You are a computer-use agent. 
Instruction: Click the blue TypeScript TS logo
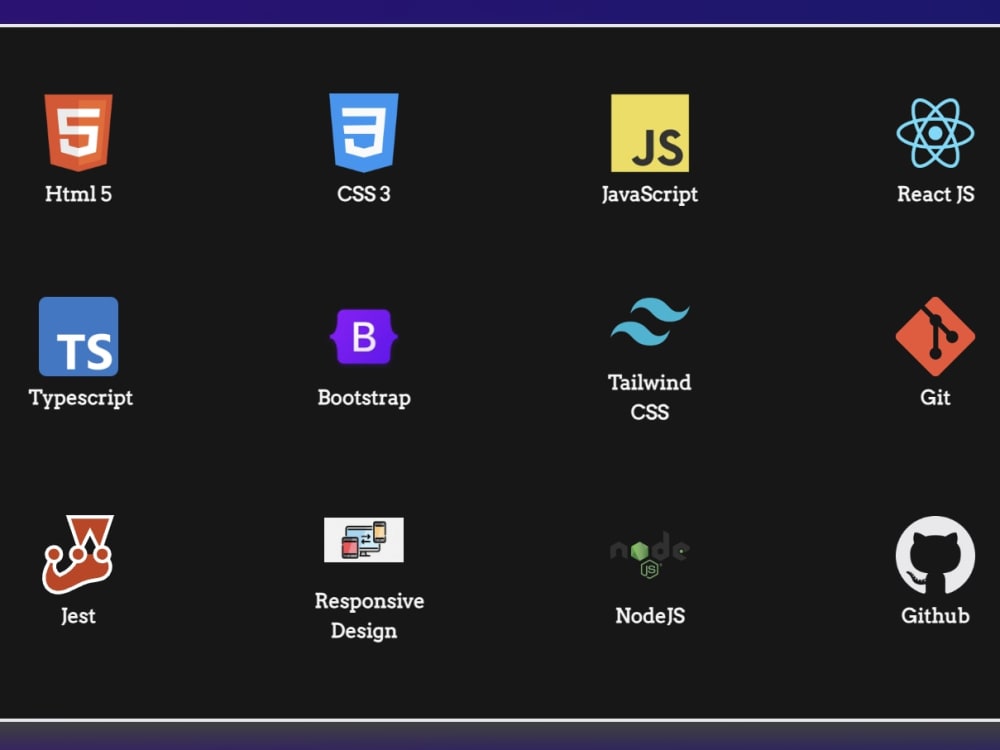[78, 336]
